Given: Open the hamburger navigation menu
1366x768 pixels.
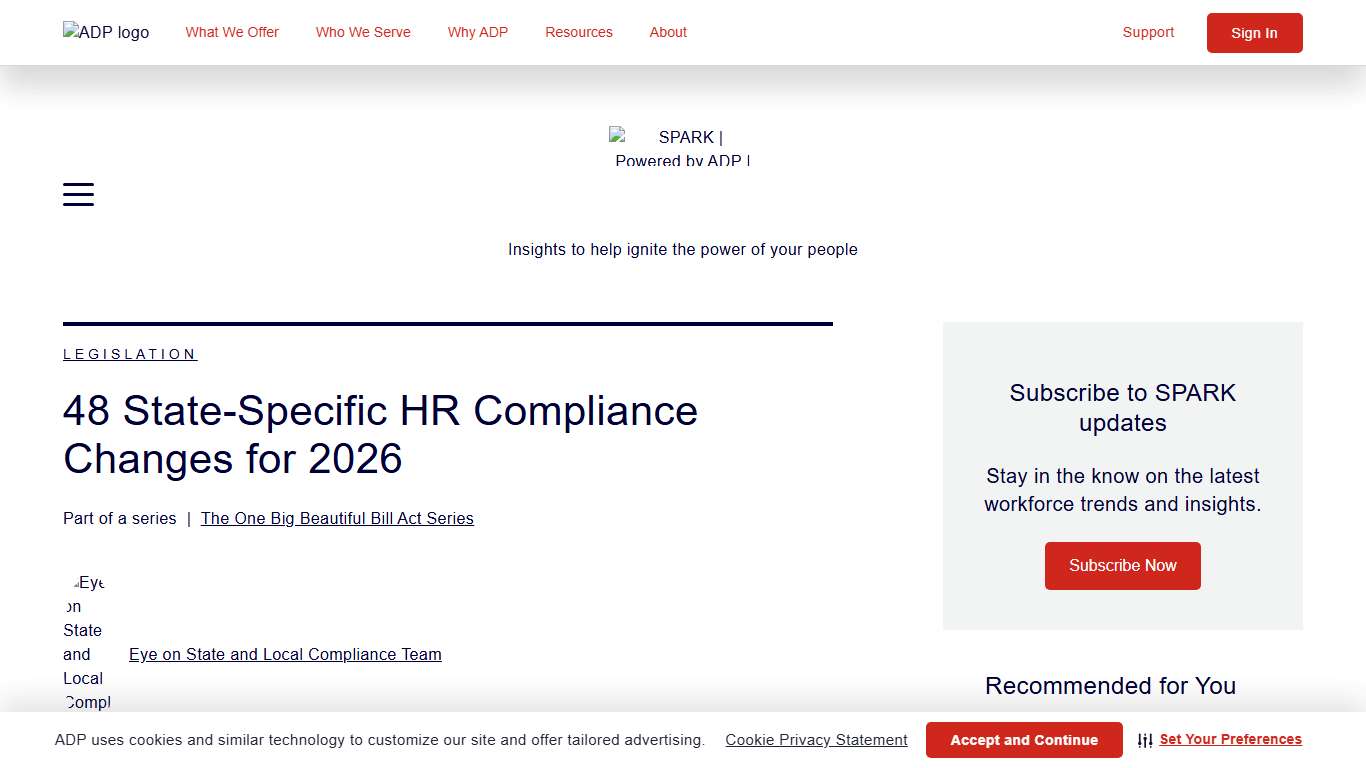Looking at the screenshot, I should click(x=78, y=194).
